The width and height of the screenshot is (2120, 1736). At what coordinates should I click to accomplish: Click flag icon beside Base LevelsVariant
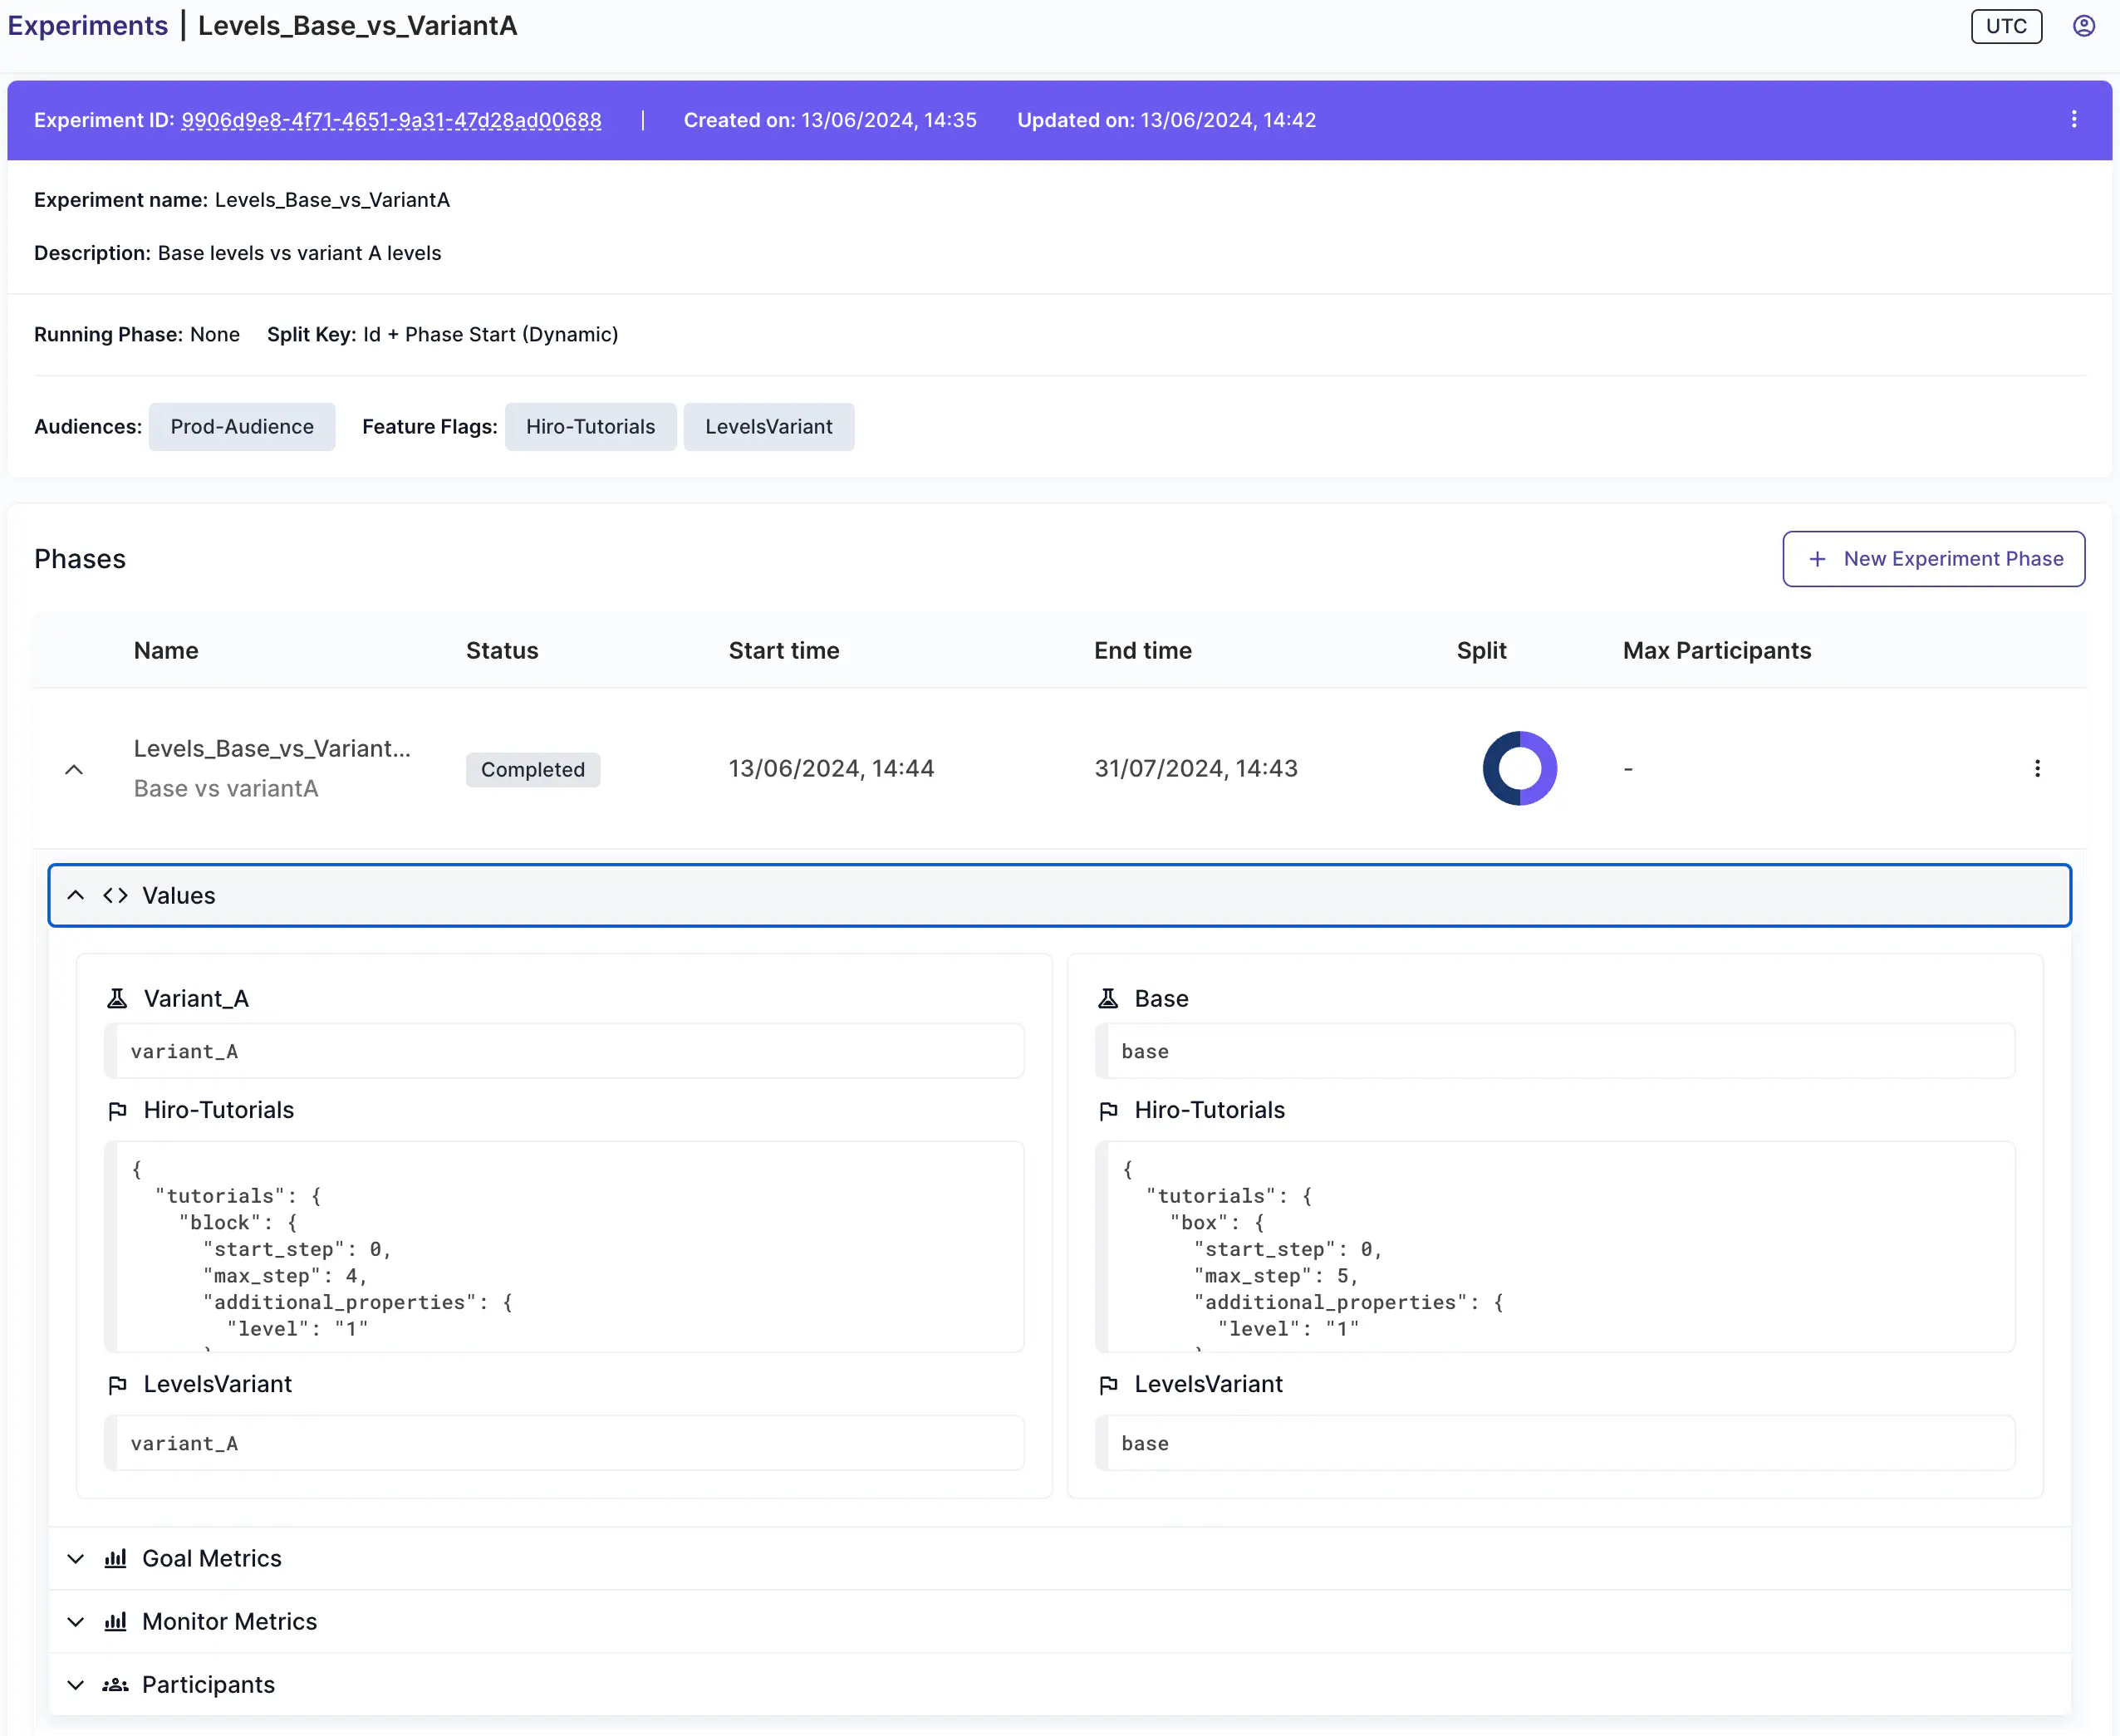(1108, 1384)
